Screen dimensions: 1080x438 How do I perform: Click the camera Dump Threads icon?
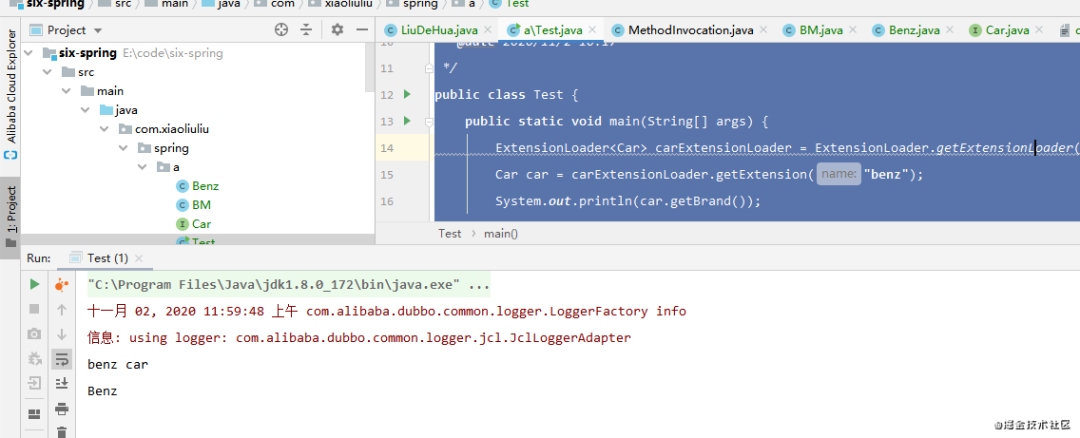coord(34,334)
